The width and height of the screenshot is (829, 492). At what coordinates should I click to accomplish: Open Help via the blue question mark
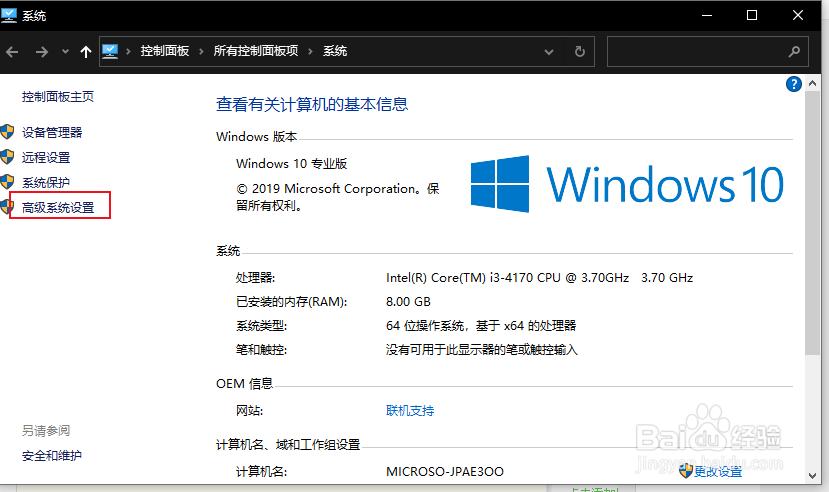tap(794, 84)
